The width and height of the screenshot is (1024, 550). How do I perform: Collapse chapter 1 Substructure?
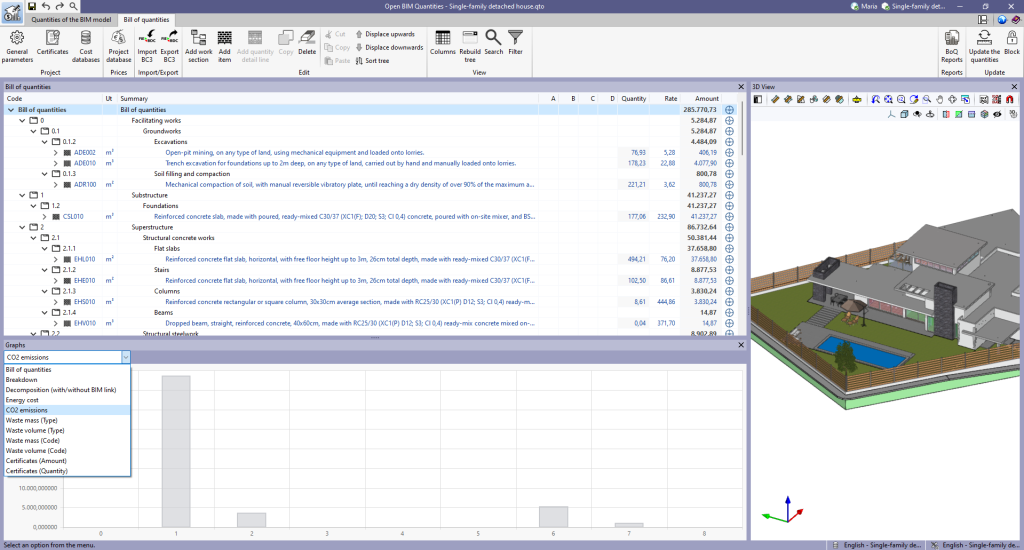click(x=22, y=195)
